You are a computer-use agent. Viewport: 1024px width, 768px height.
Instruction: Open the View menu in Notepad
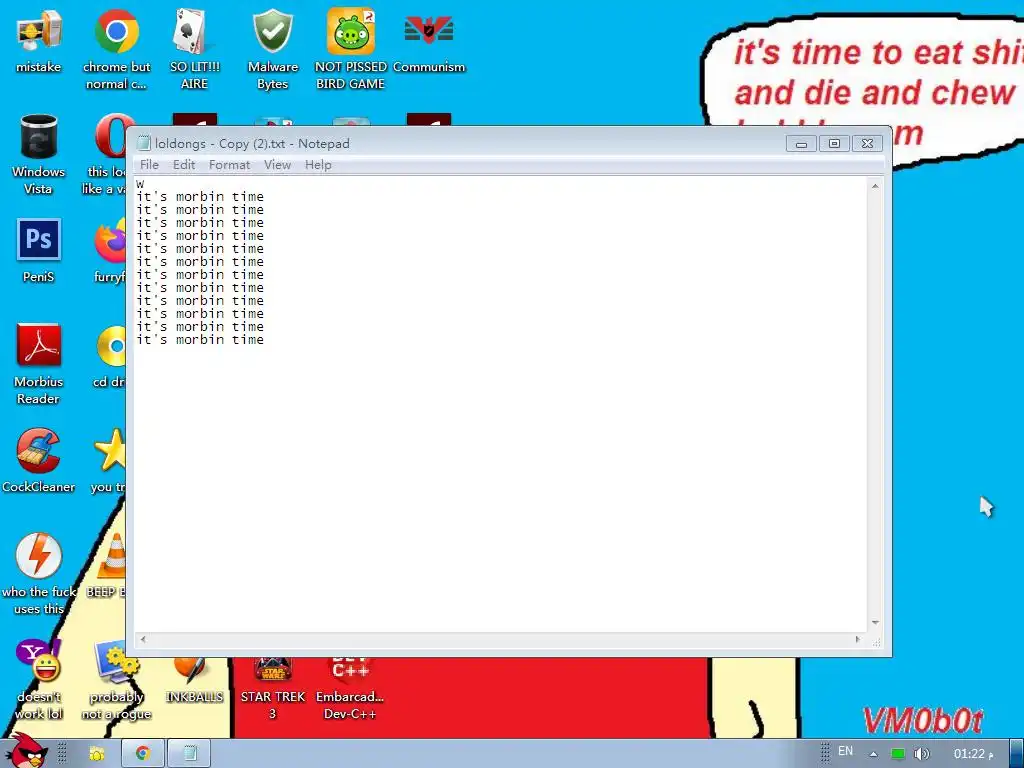[278, 165]
